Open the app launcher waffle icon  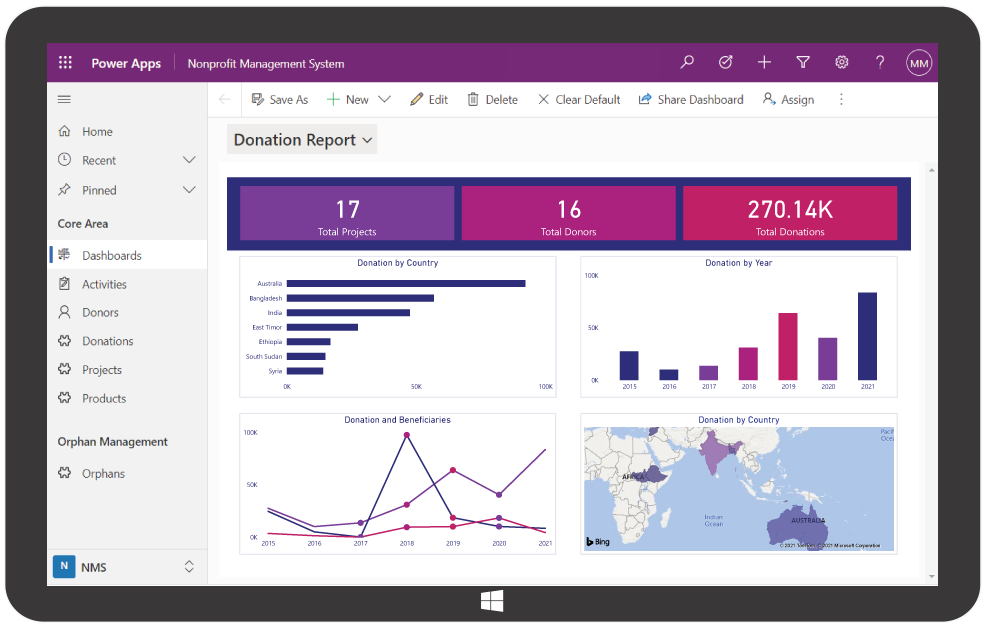click(x=65, y=63)
